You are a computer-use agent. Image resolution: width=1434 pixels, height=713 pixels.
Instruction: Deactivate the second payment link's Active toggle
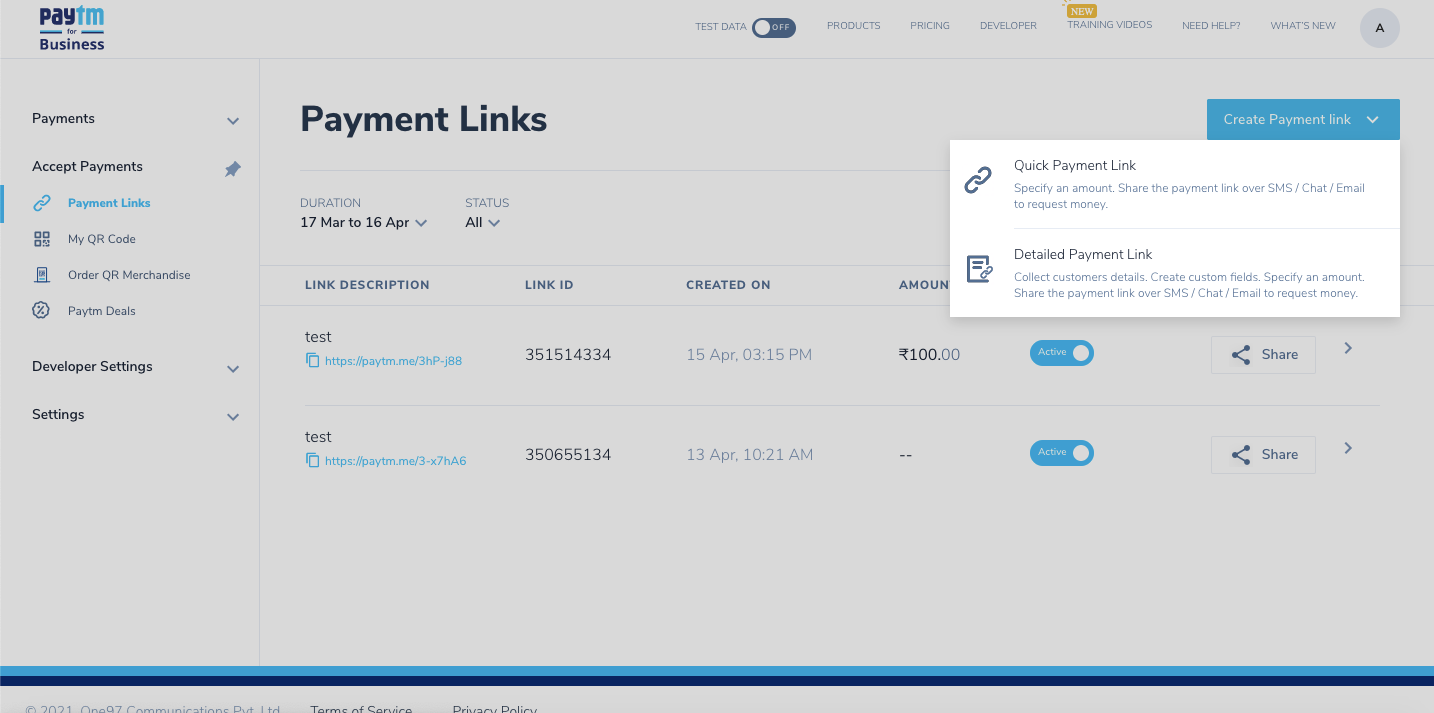[1061, 452]
